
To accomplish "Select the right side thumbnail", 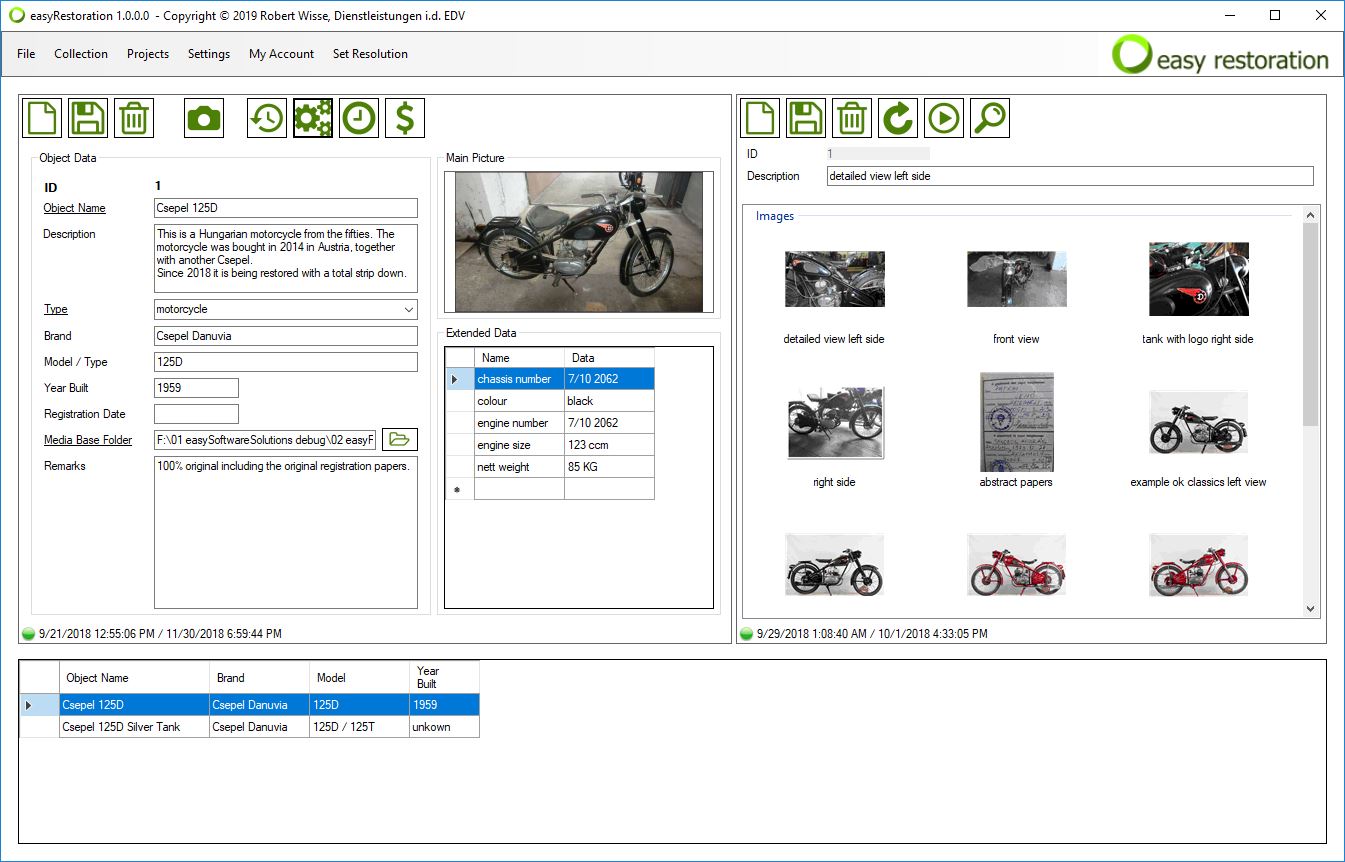I will 834,422.
